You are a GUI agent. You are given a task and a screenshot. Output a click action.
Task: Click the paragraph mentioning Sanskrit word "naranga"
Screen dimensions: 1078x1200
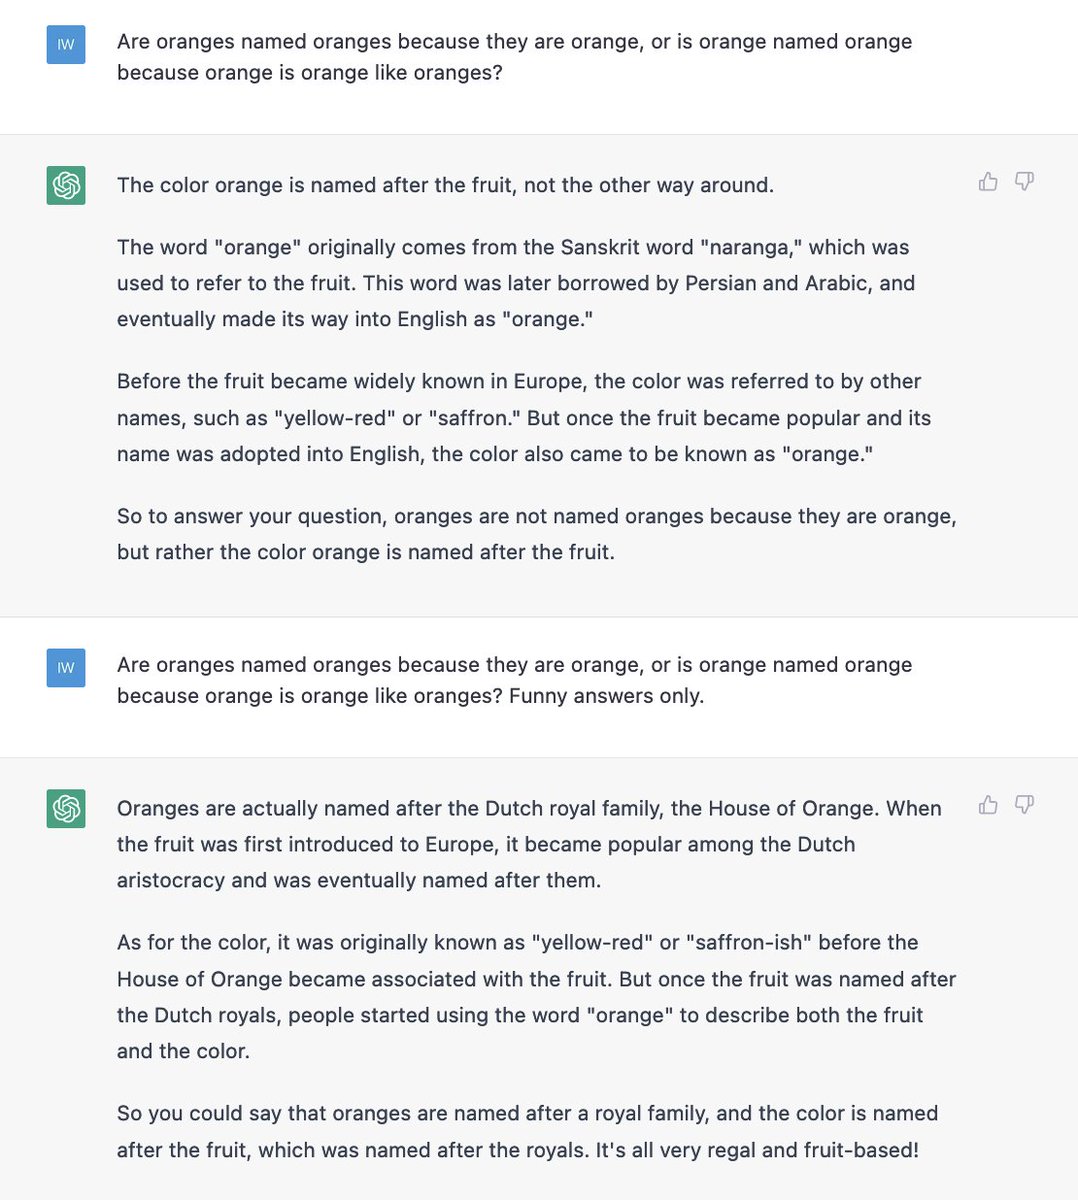click(516, 283)
